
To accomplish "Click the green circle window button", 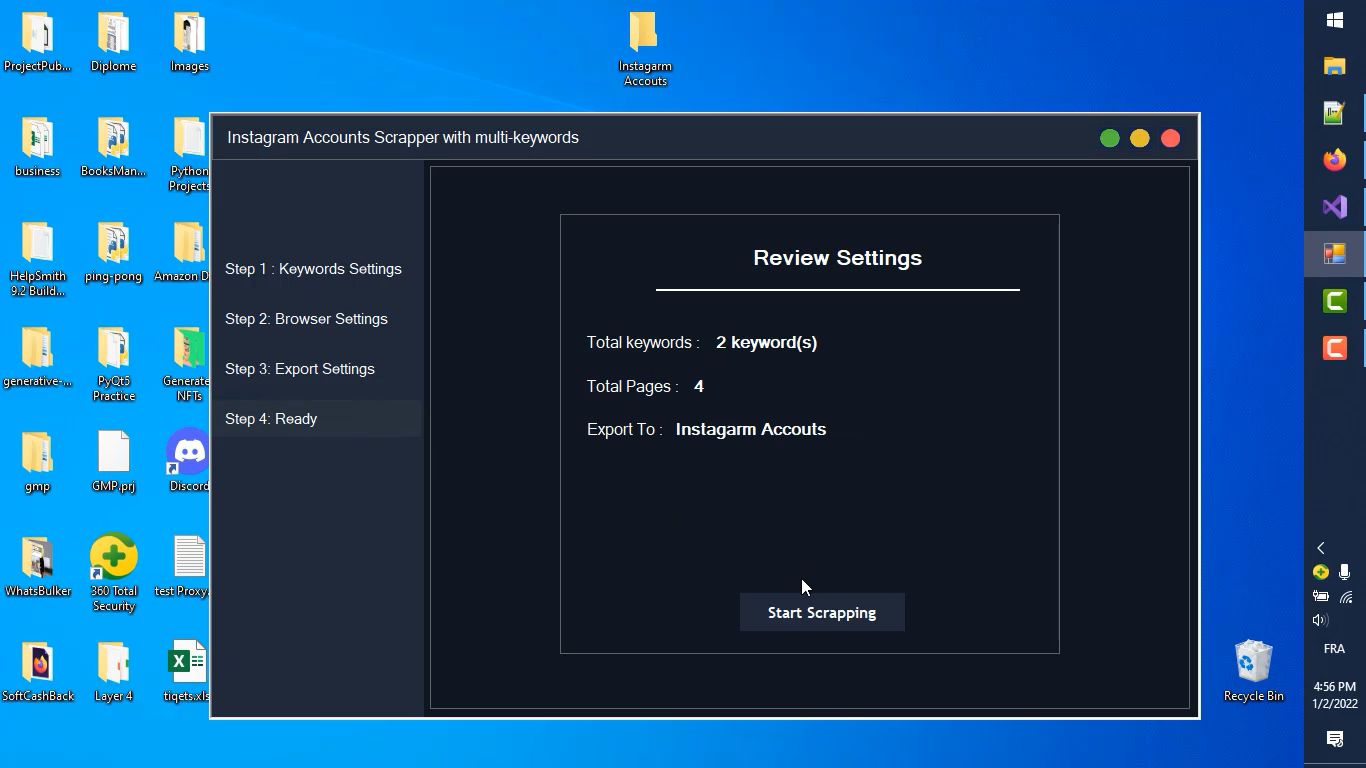I will coord(1109,139).
